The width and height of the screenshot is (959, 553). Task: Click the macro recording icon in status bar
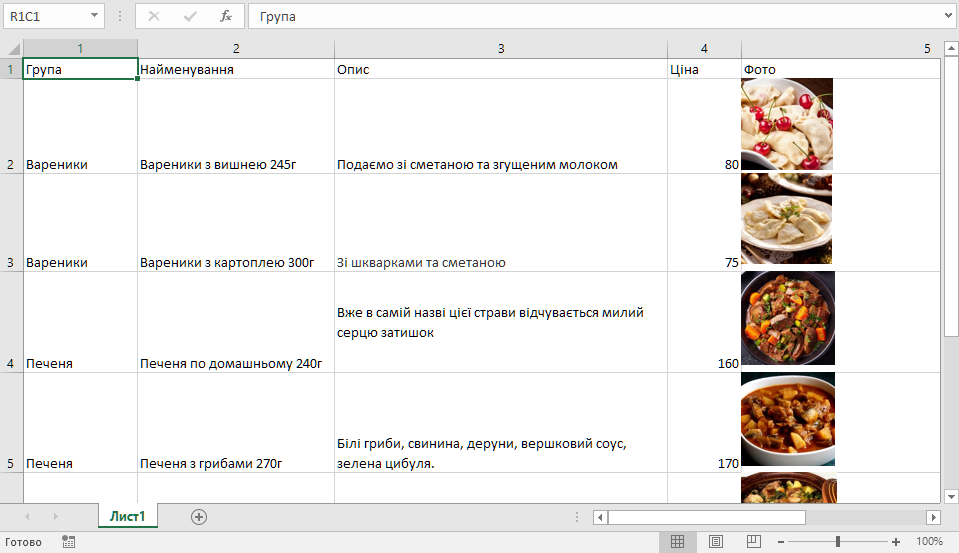point(69,541)
